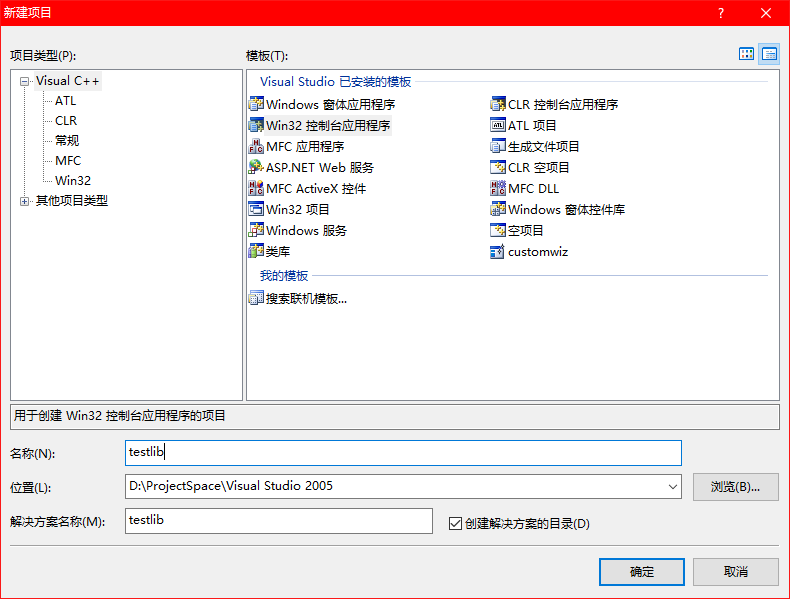Switch to small icons list view
Image resolution: width=790 pixels, height=599 pixels.
(769, 54)
